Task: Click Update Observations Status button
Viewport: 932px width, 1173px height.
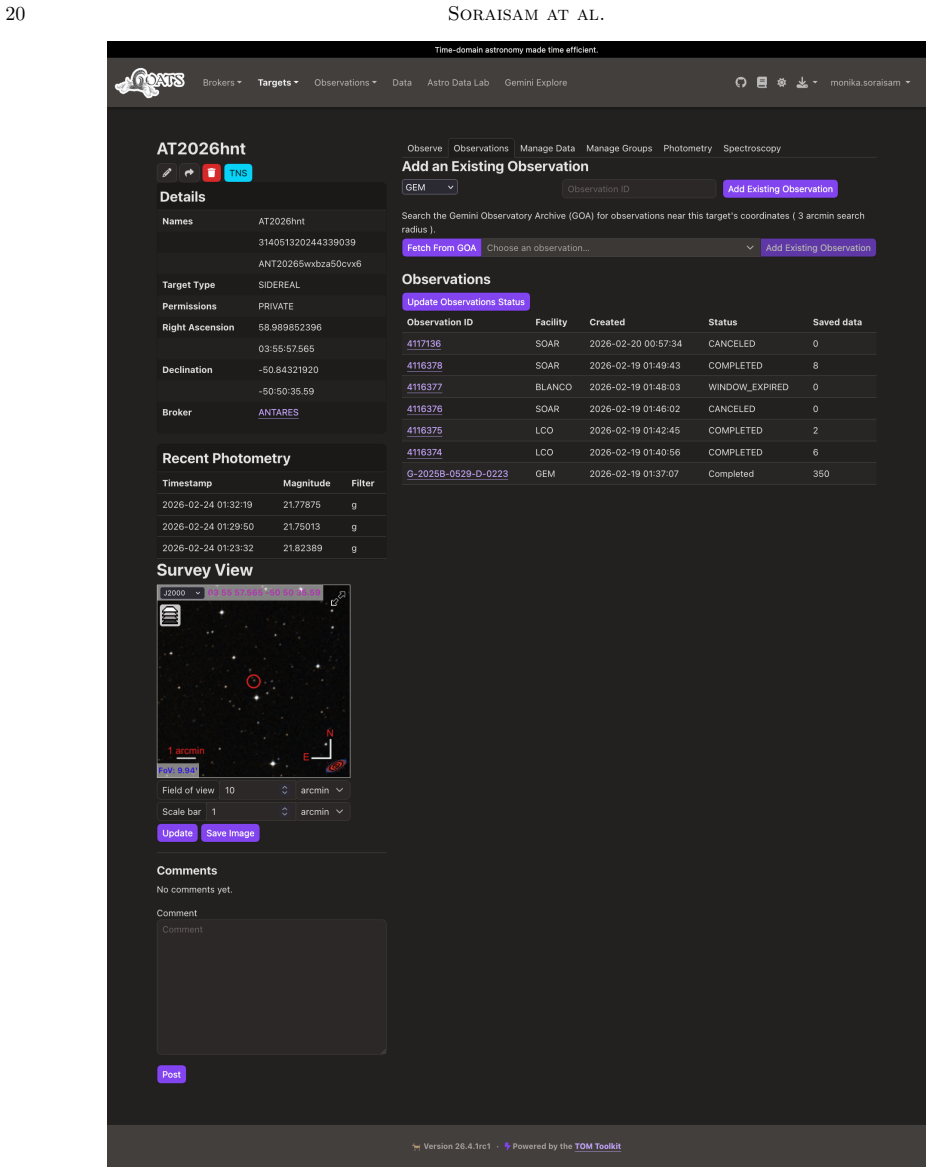Action: tap(466, 301)
